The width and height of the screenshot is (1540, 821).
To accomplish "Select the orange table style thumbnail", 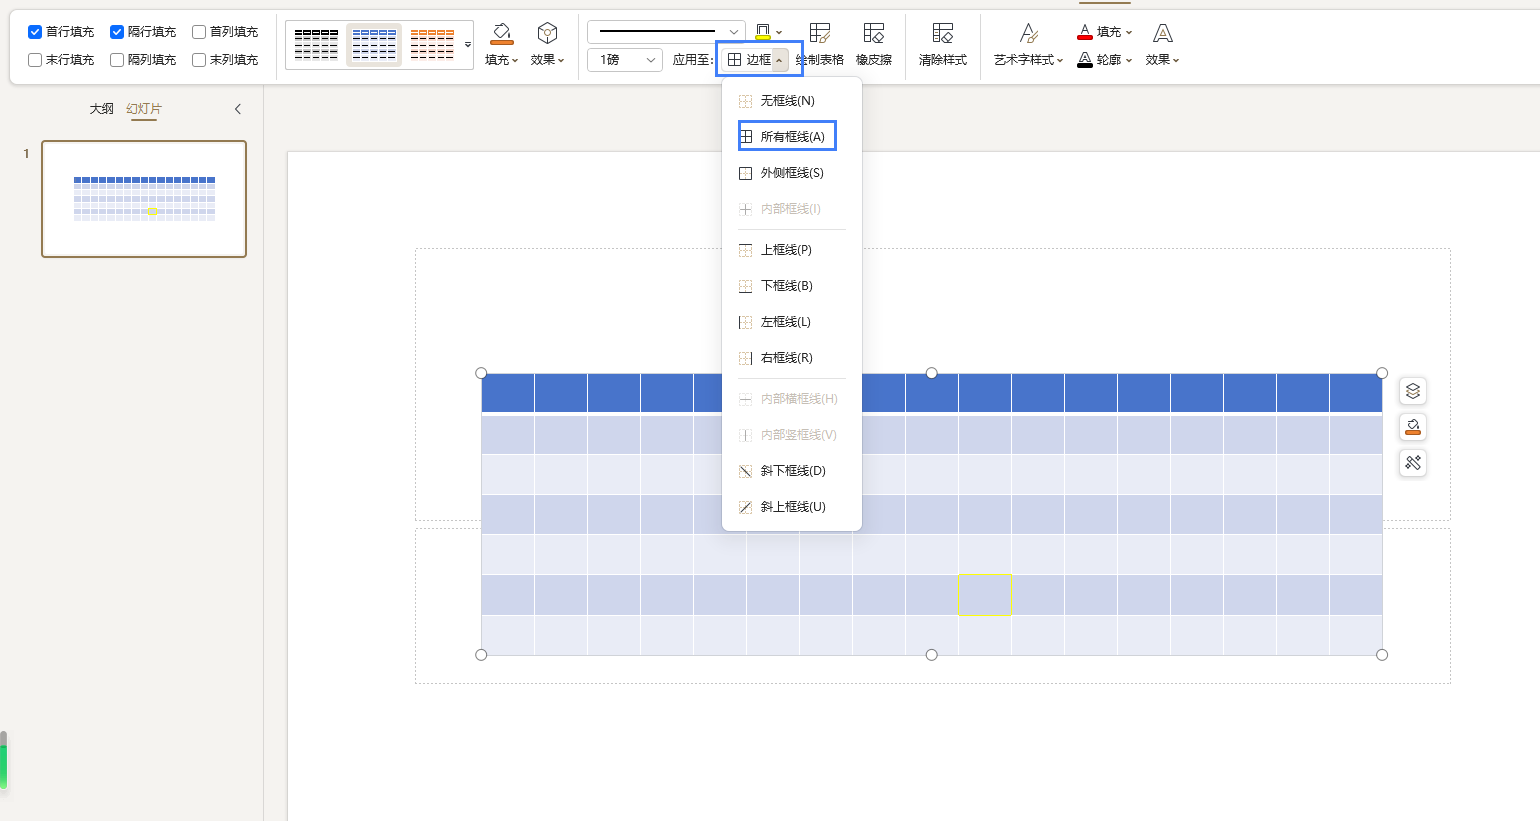I will tap(432, 45).
